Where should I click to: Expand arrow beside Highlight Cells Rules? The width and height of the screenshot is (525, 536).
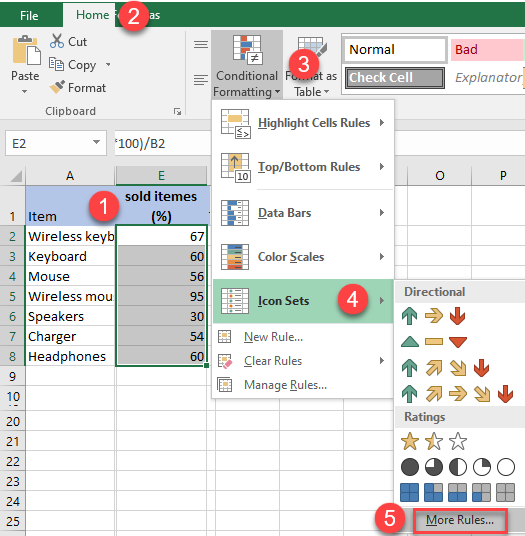[382, 122]
